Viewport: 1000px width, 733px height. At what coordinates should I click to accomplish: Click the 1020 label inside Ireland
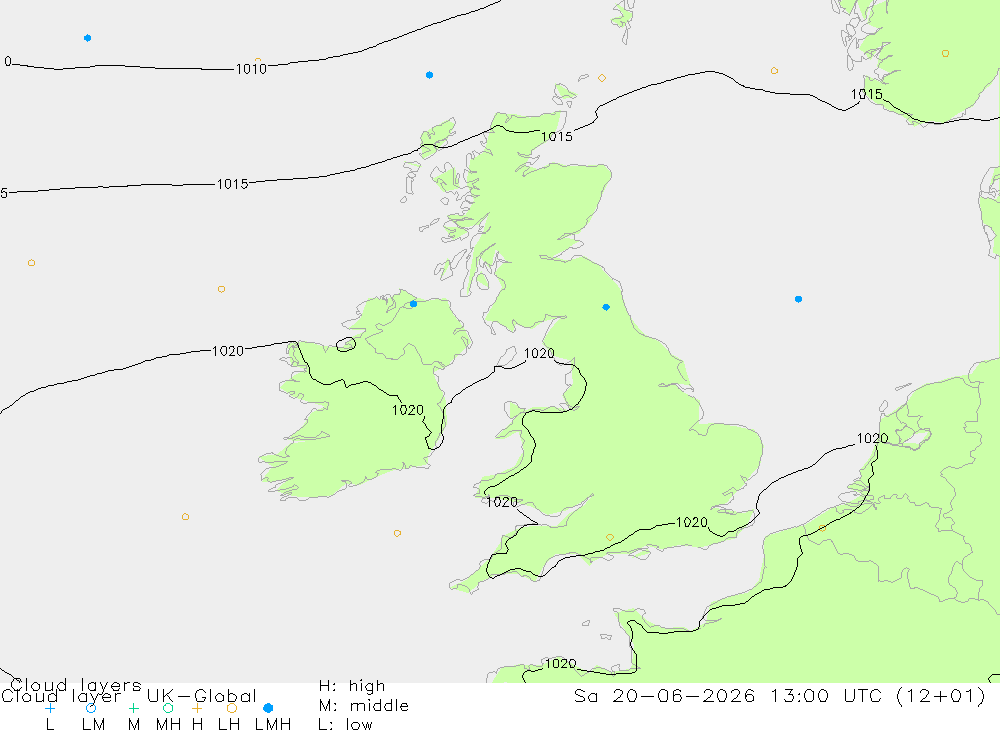point(408,410)
